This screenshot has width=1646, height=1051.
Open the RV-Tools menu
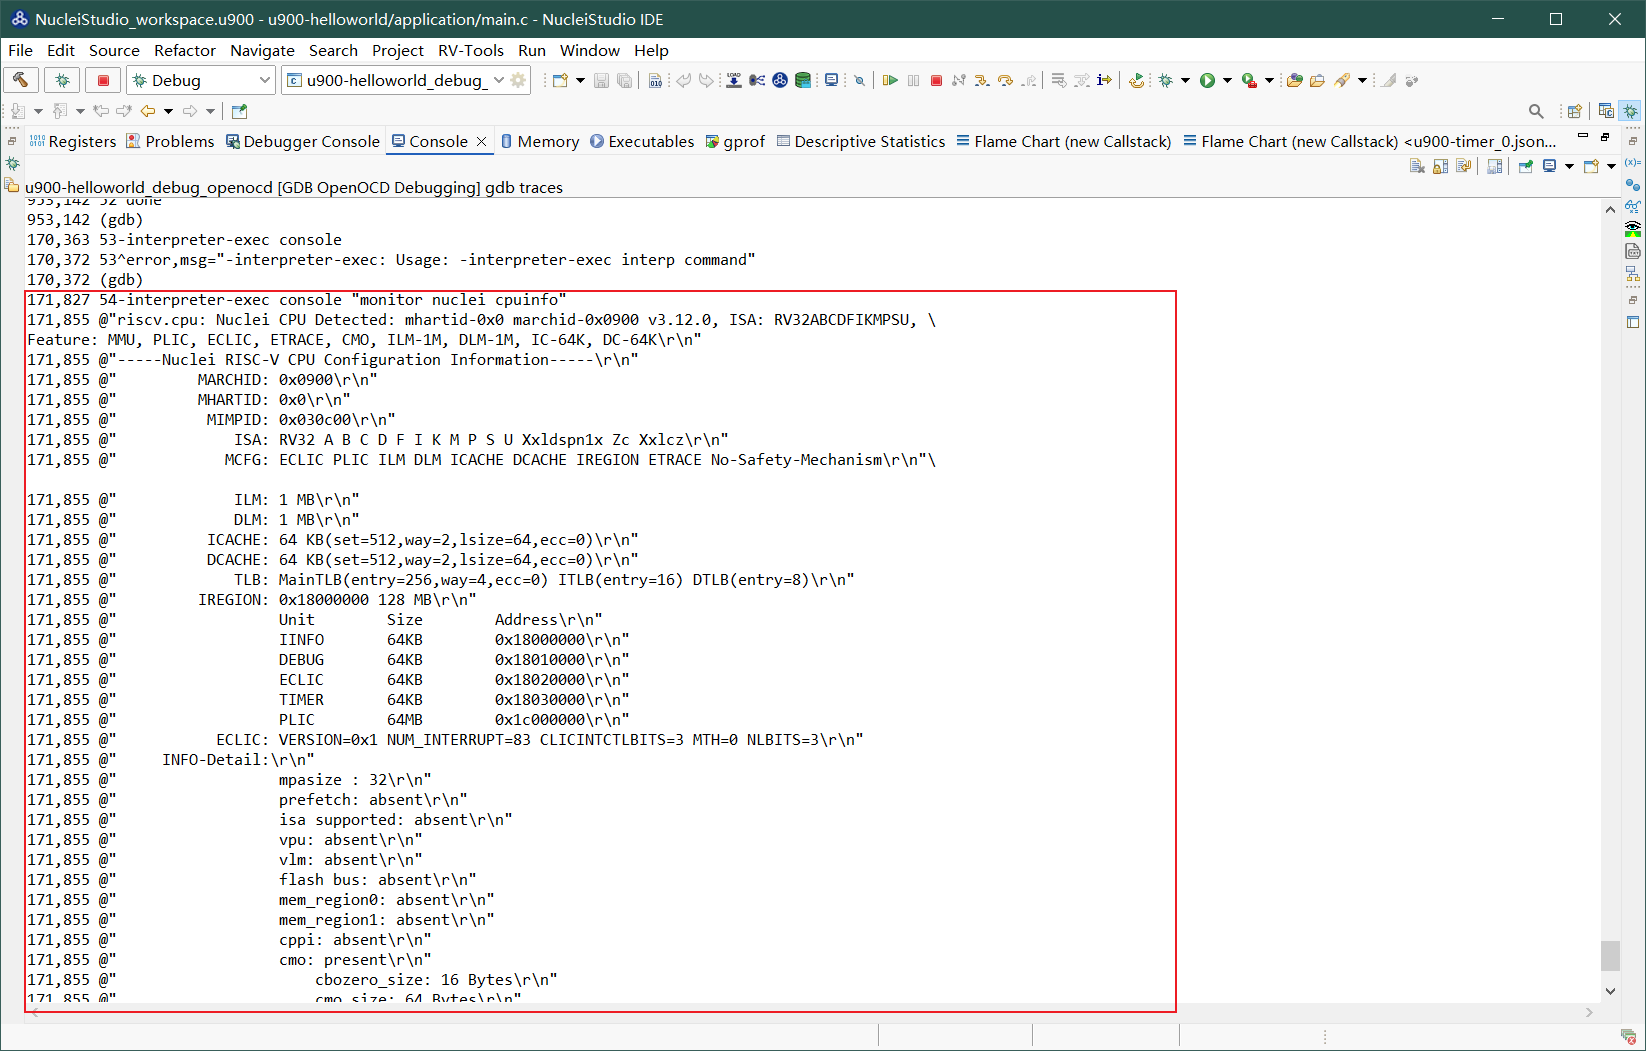(470, 50)
